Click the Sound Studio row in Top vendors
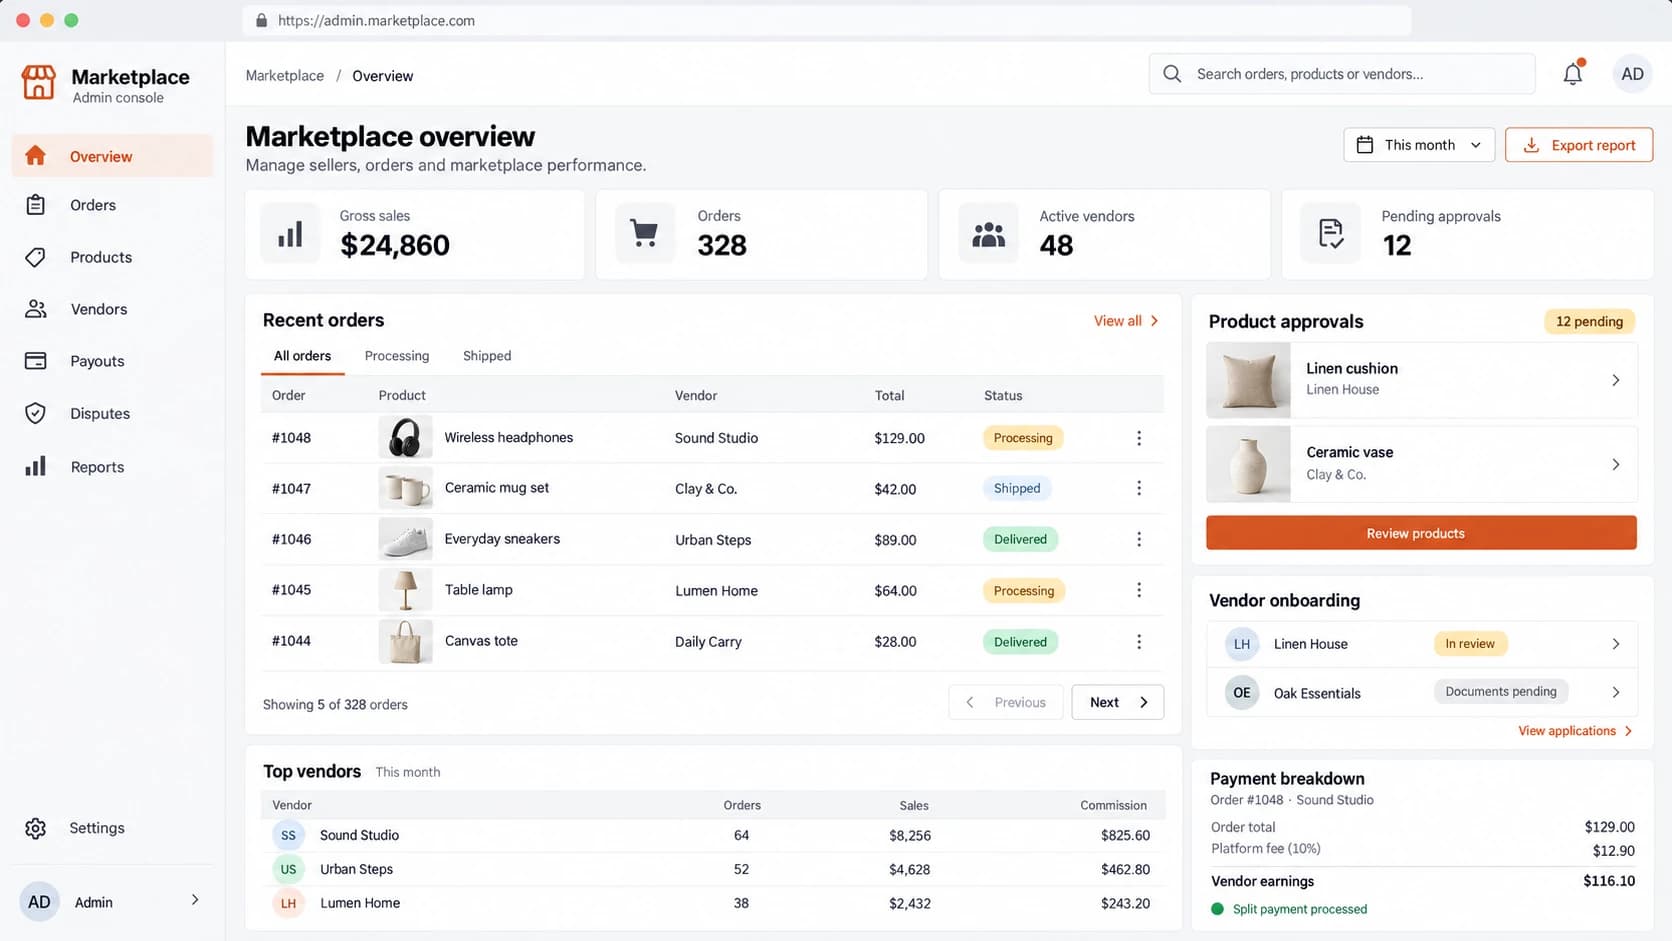This screenshot has height=941, width=1672. tap(712, 835)
